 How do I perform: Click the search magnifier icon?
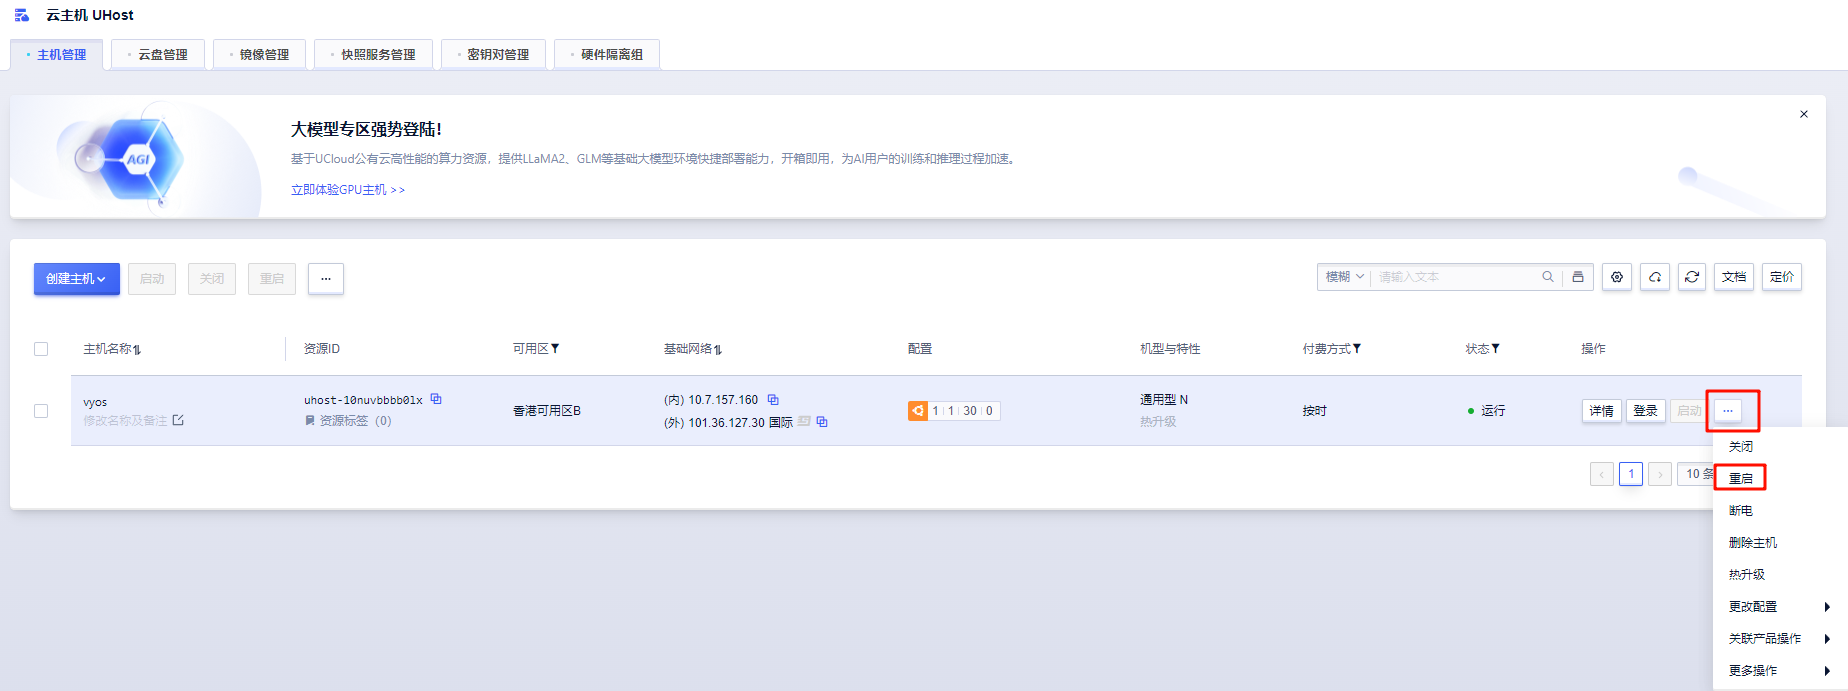[x=1548, y=277]
